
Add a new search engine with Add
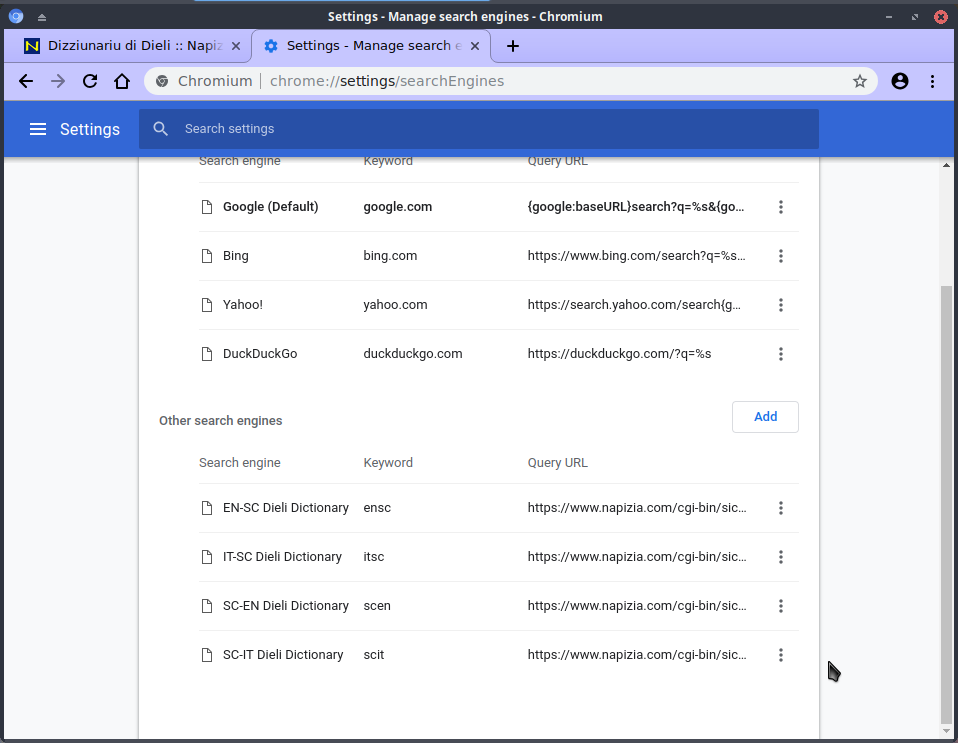coord(765,417)
